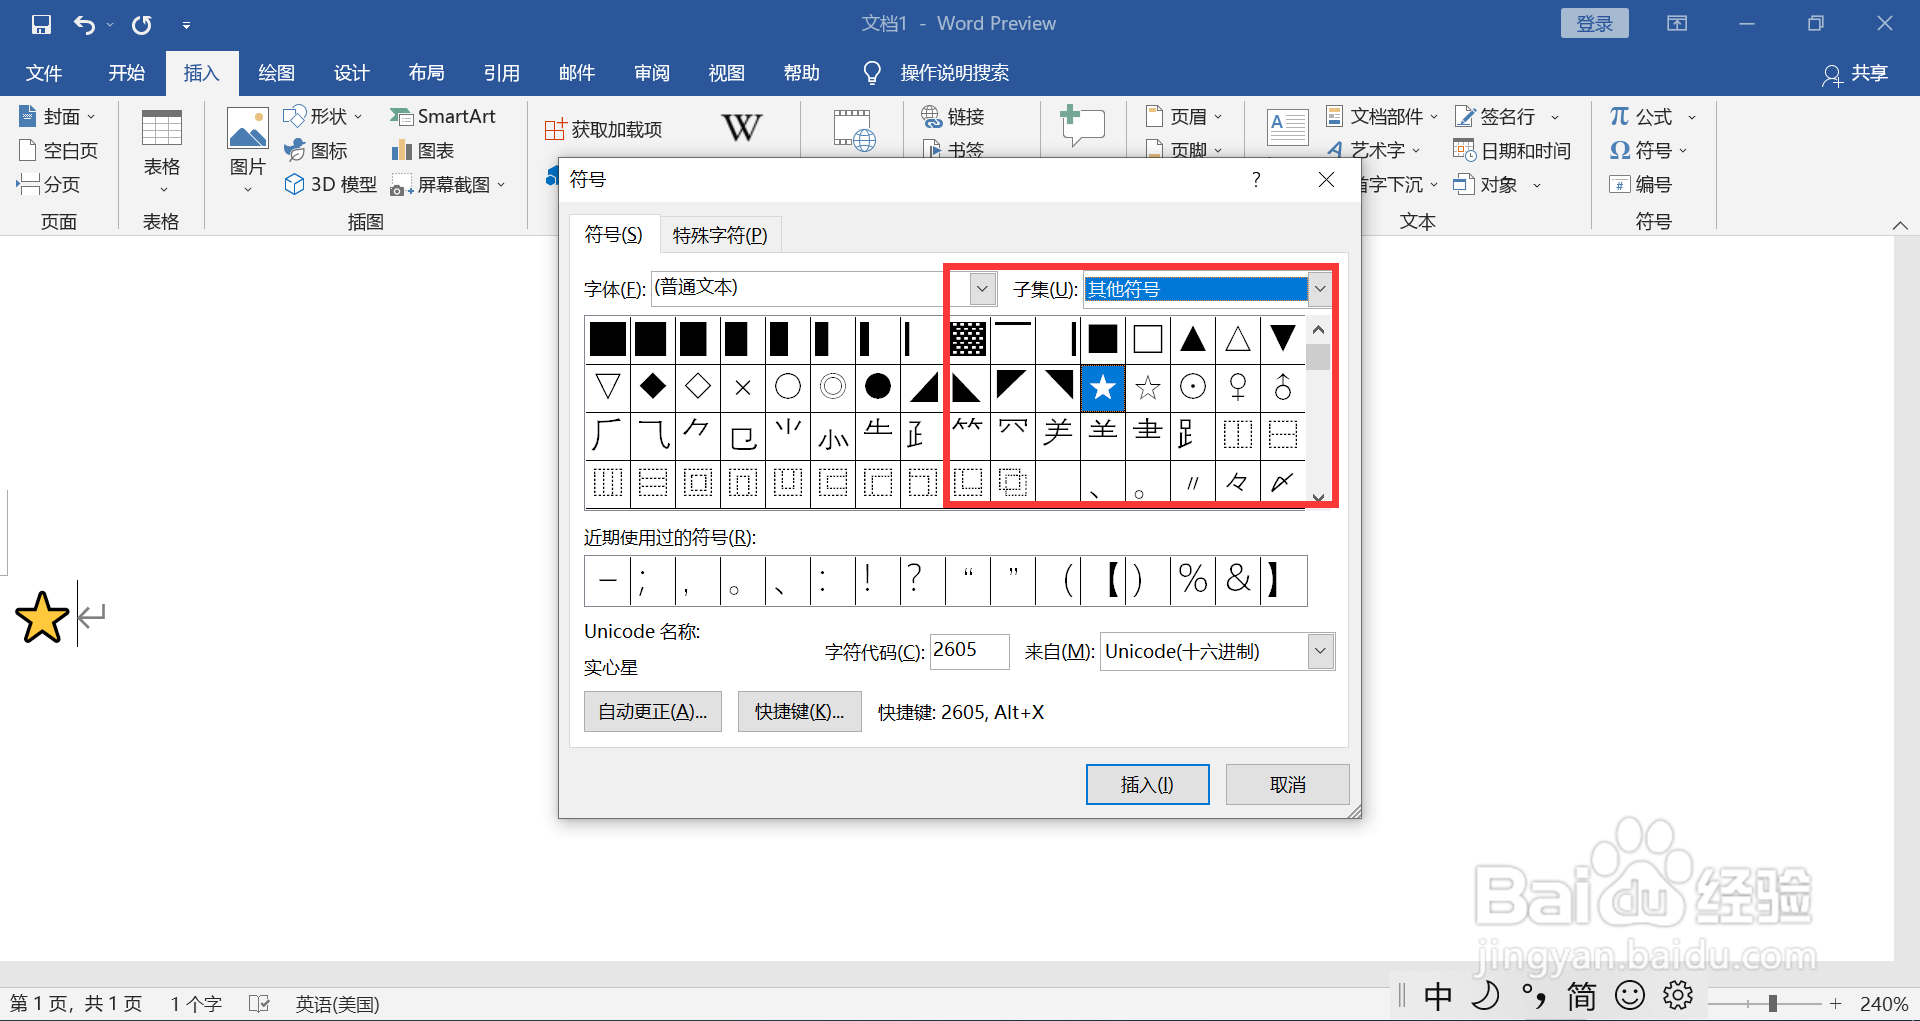
Task: Redo the last action in title bar
Action: pyautogui.click(x=142, y=24)
